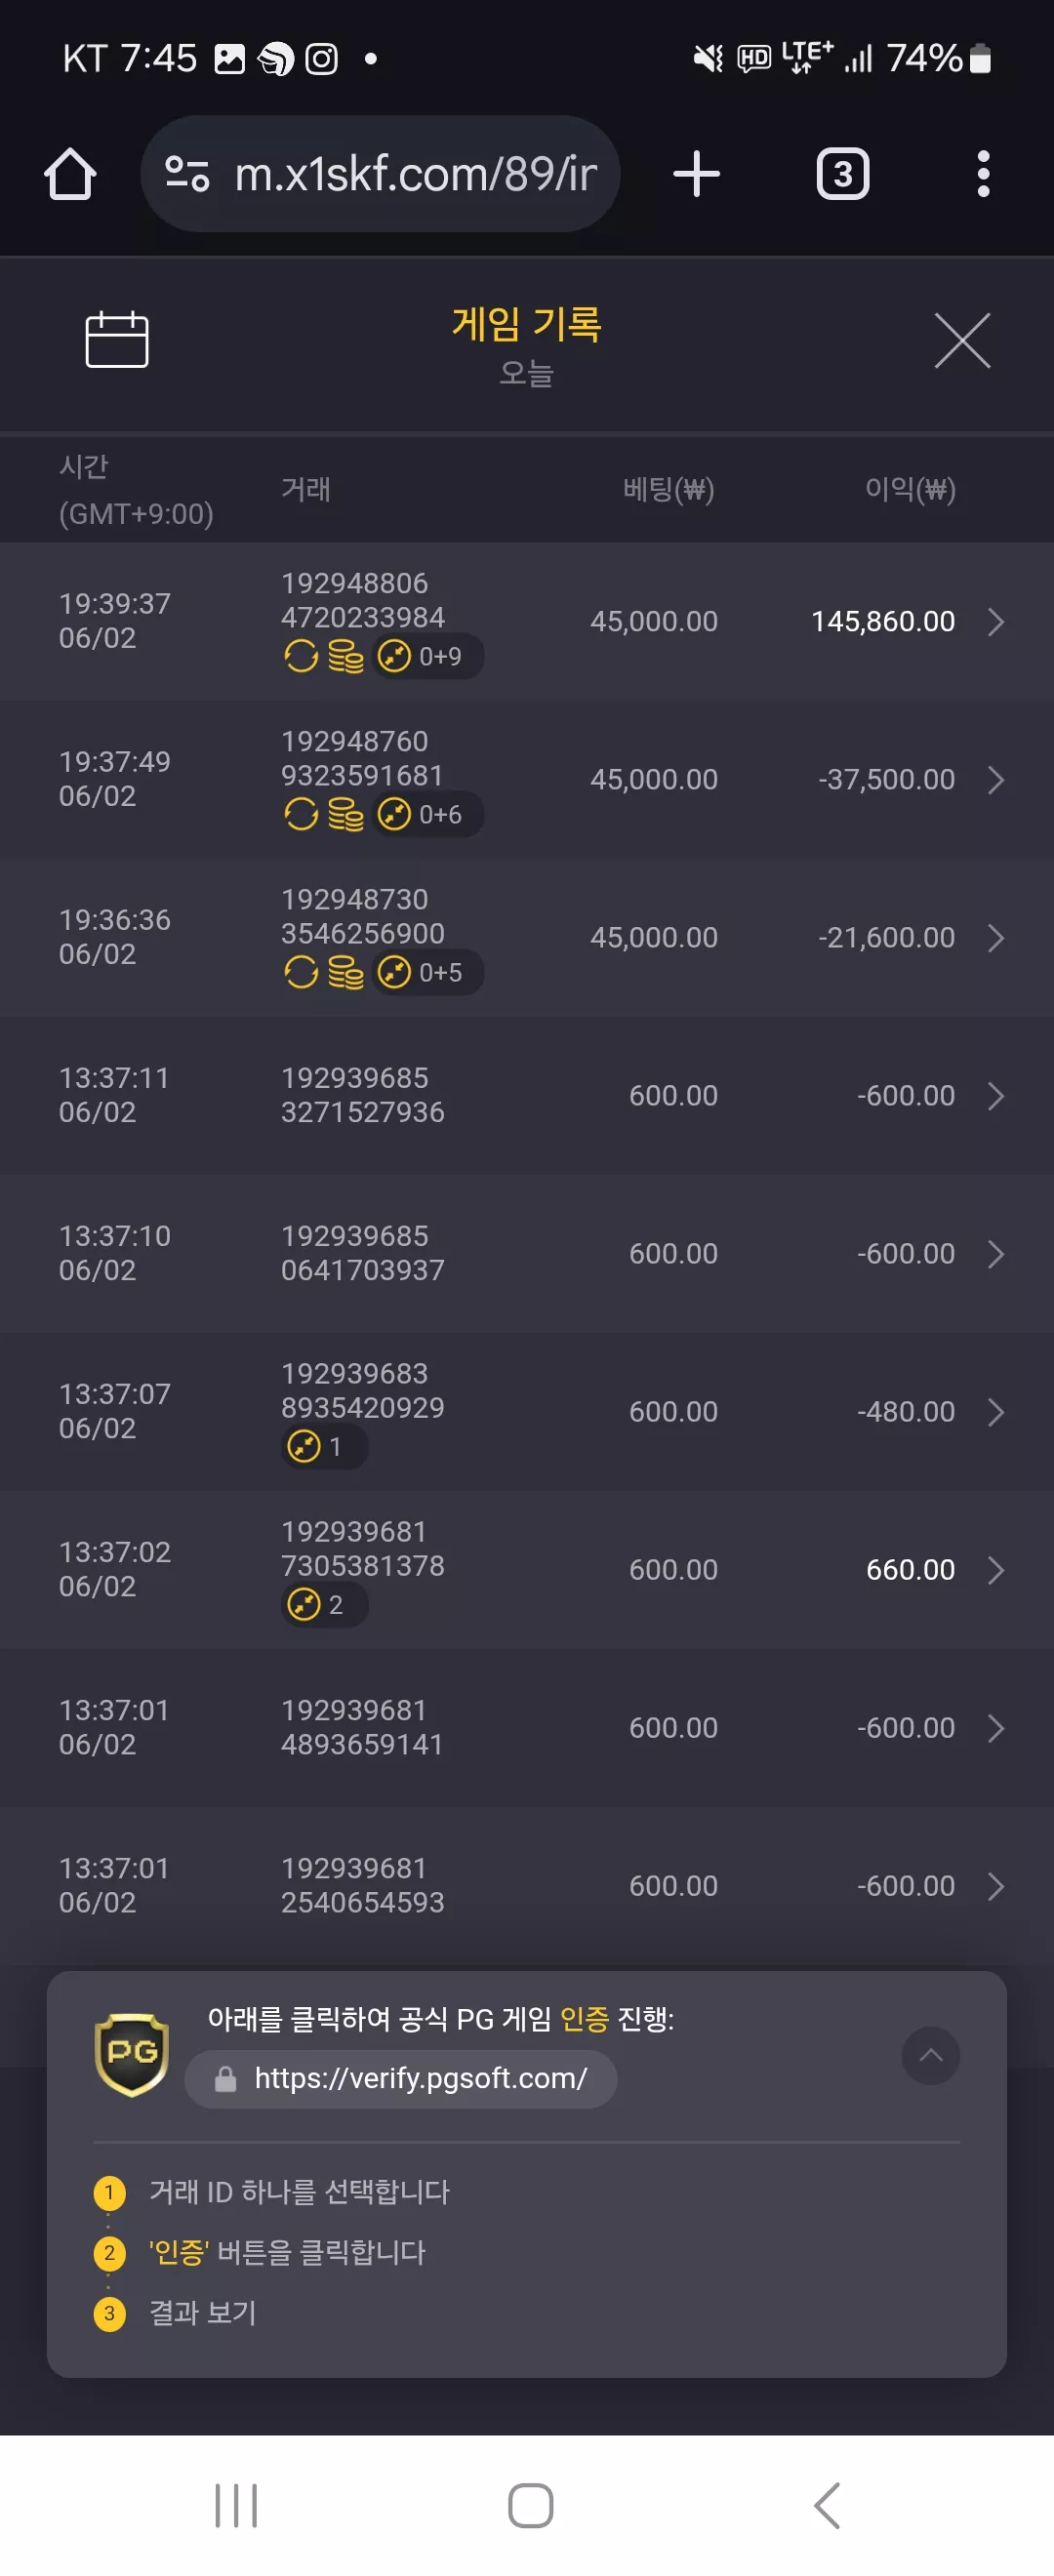Tap the Android back navigation button

(x=826, y=2505)
